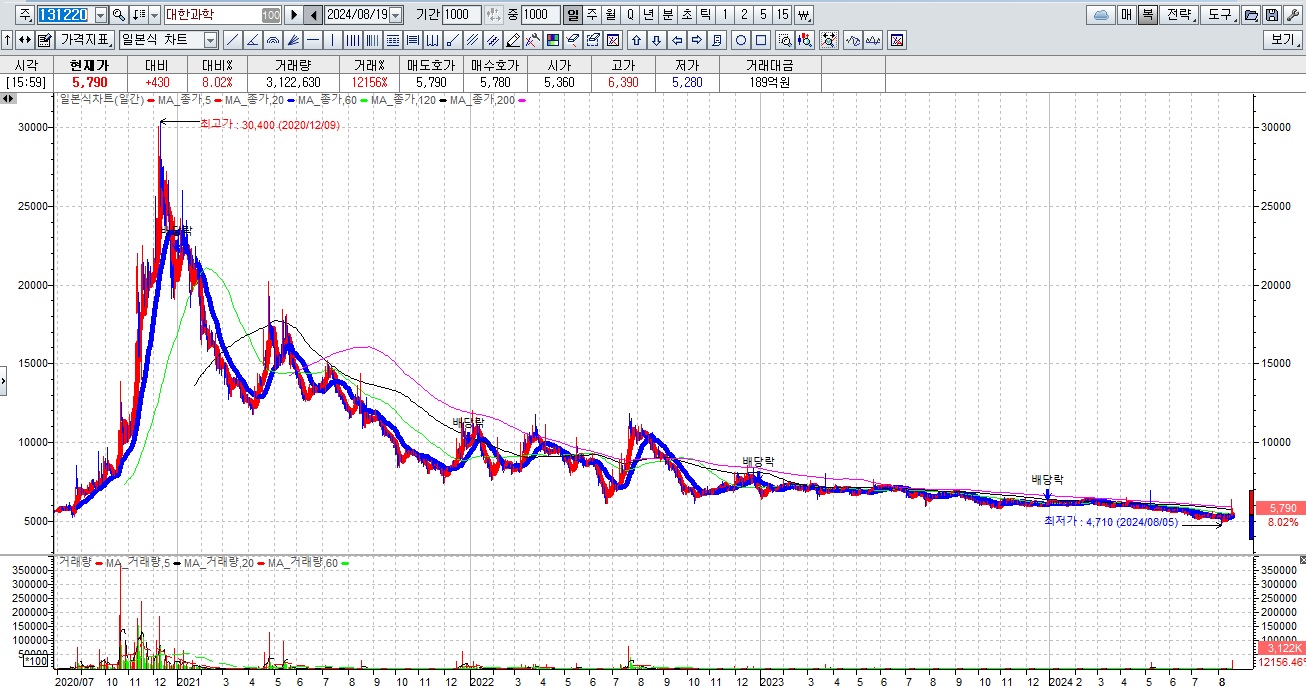Switch to monthly (월) chart period

(611, 15)
